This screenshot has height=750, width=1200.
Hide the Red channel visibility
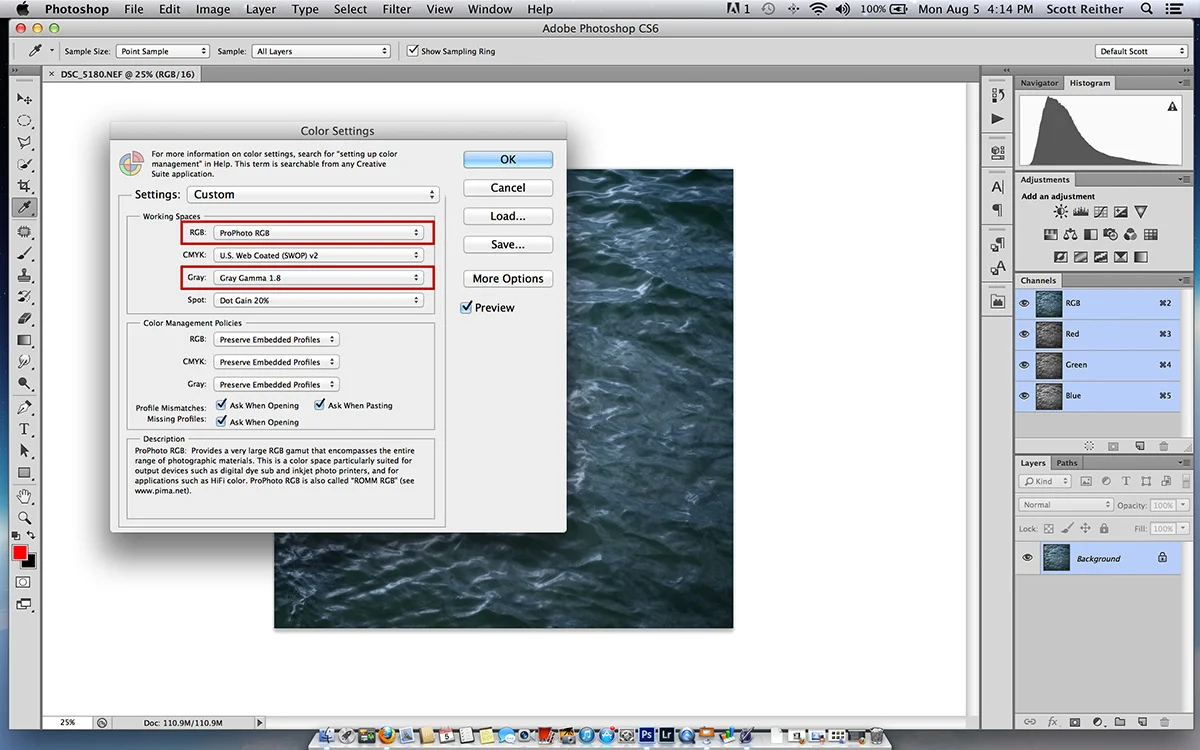point(1024,334)
